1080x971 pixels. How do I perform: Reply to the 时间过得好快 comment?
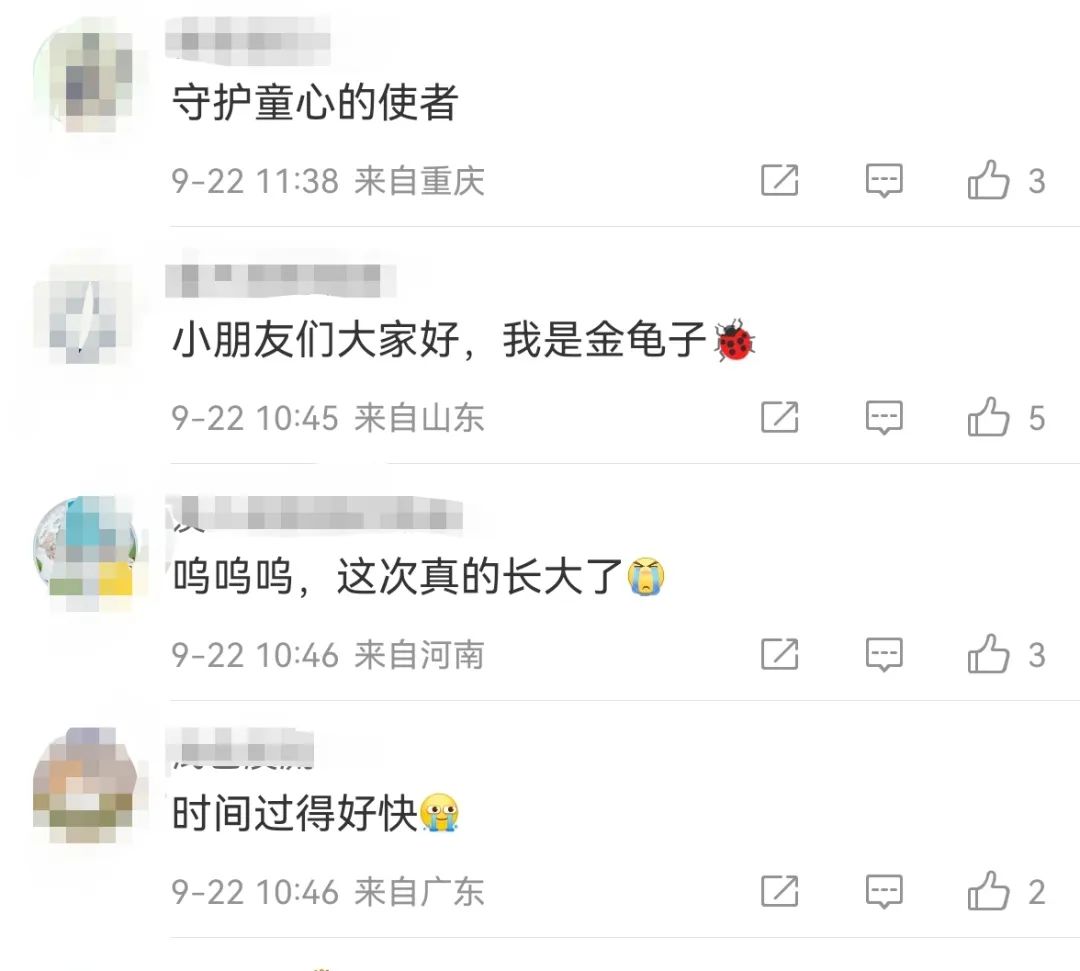tap(884, 891)
